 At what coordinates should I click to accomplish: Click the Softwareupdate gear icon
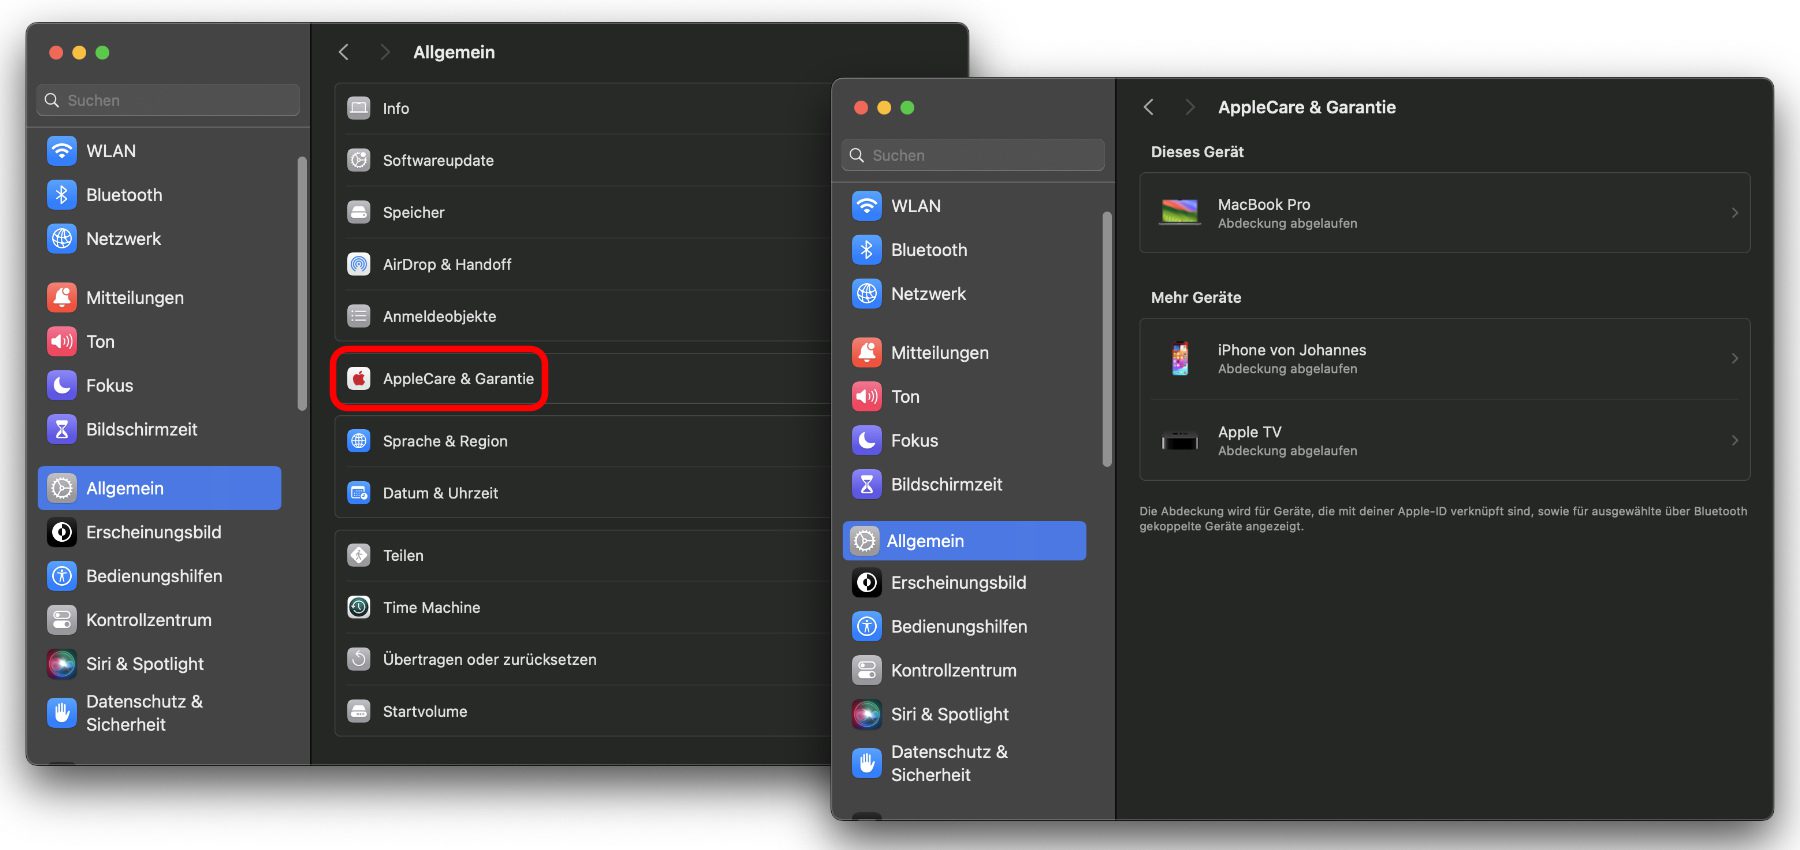tap(359, 160)
